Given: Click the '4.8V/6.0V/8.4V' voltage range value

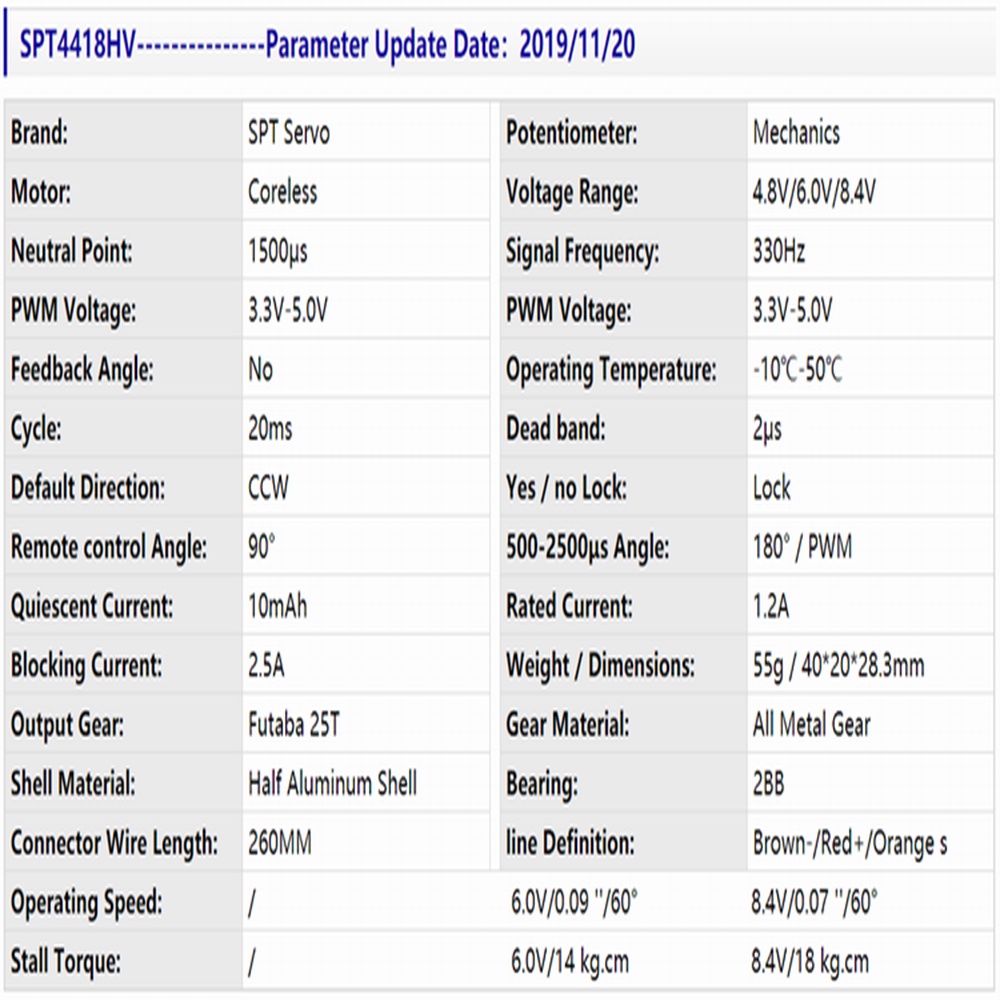Looking at the screenshot, I should 814,192.
